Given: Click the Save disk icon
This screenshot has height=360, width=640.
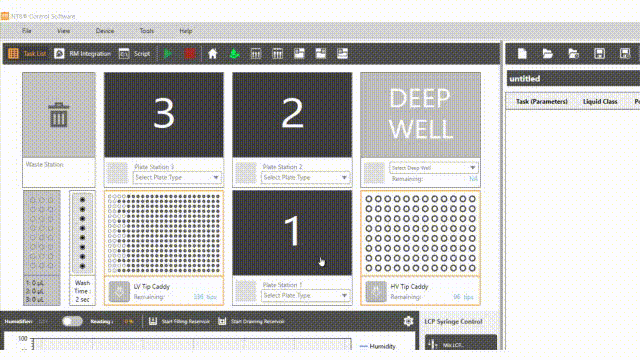Looking at the screenshot, I should (x=599, y=53).
